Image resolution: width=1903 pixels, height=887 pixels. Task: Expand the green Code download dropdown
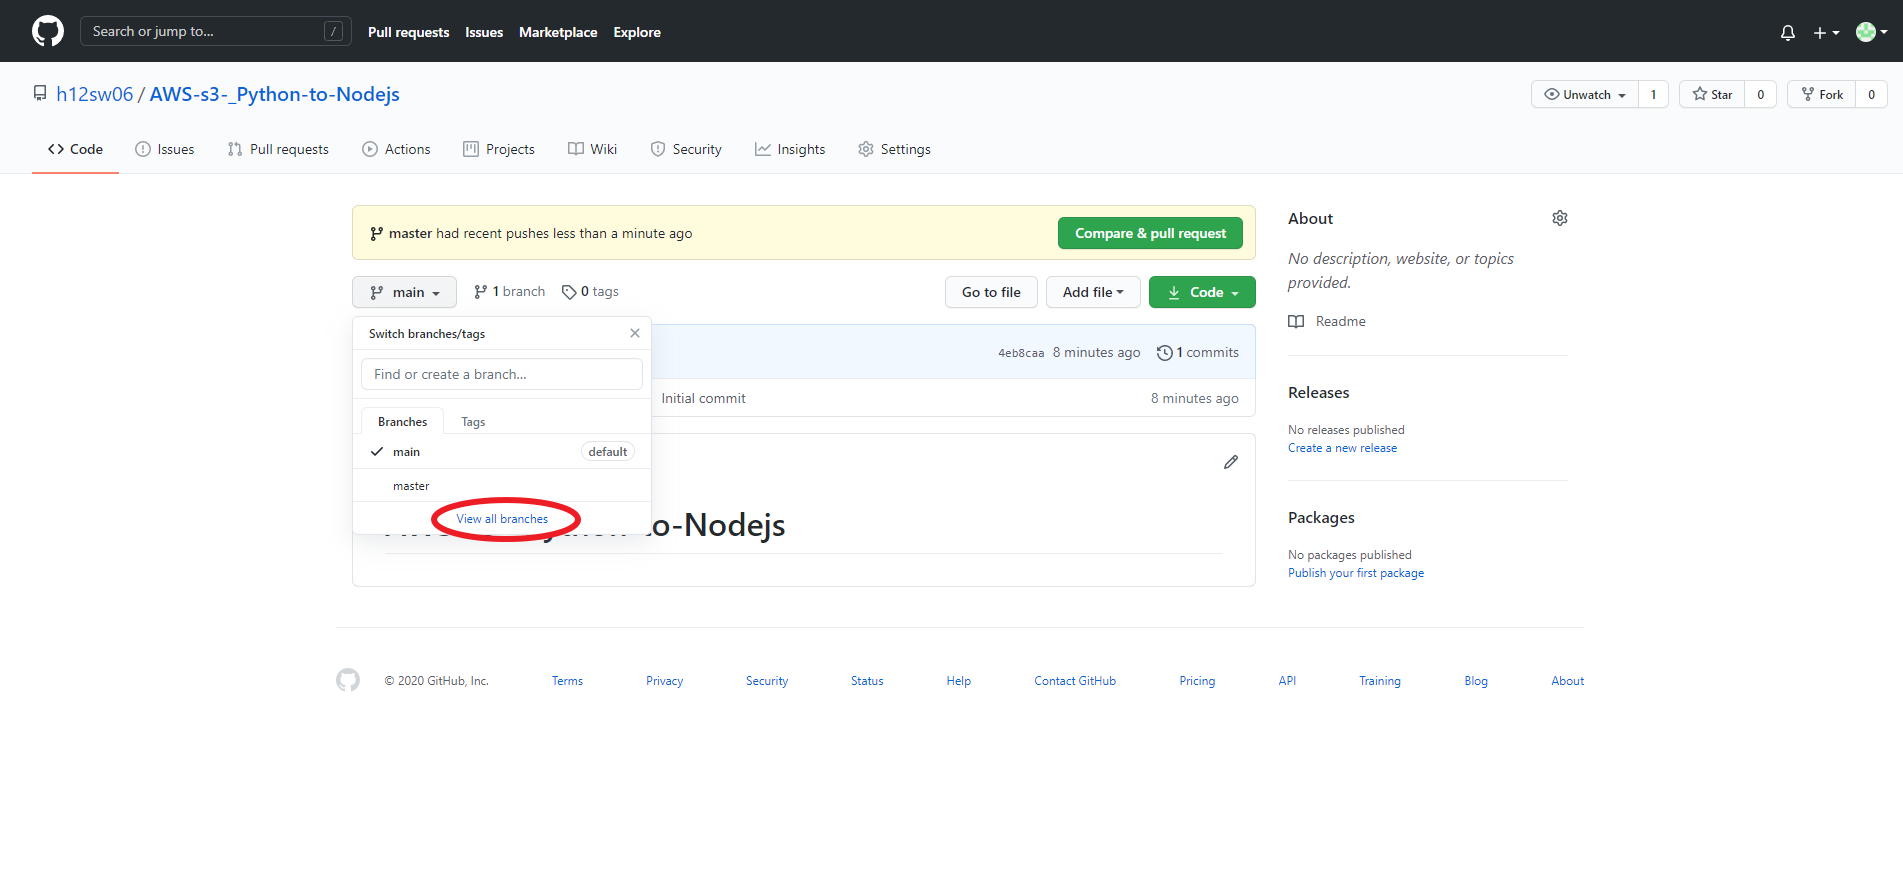[x=1202, y=292]
